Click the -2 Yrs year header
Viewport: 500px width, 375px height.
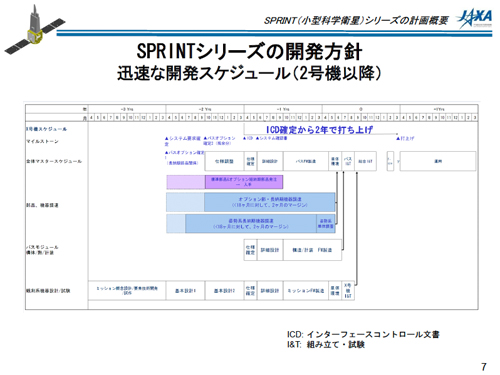(205, 109)
